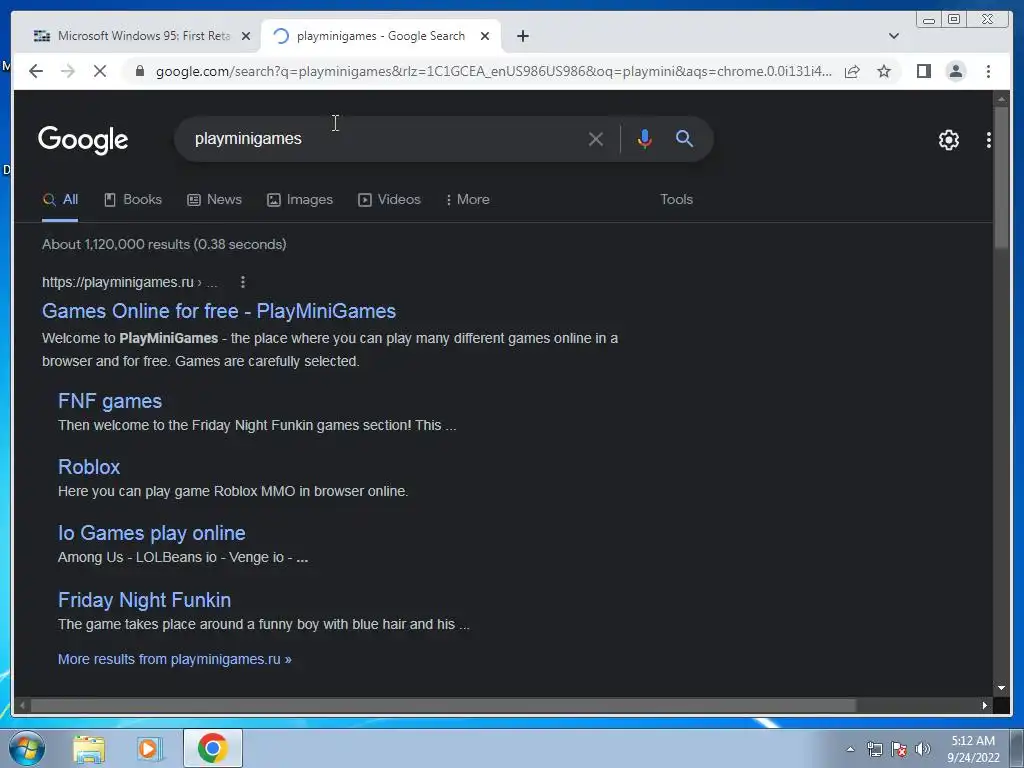Image resolution: width=1024 pixels, height=768 pixels.
Task: Open search Tools
Action: click(676, 200)
